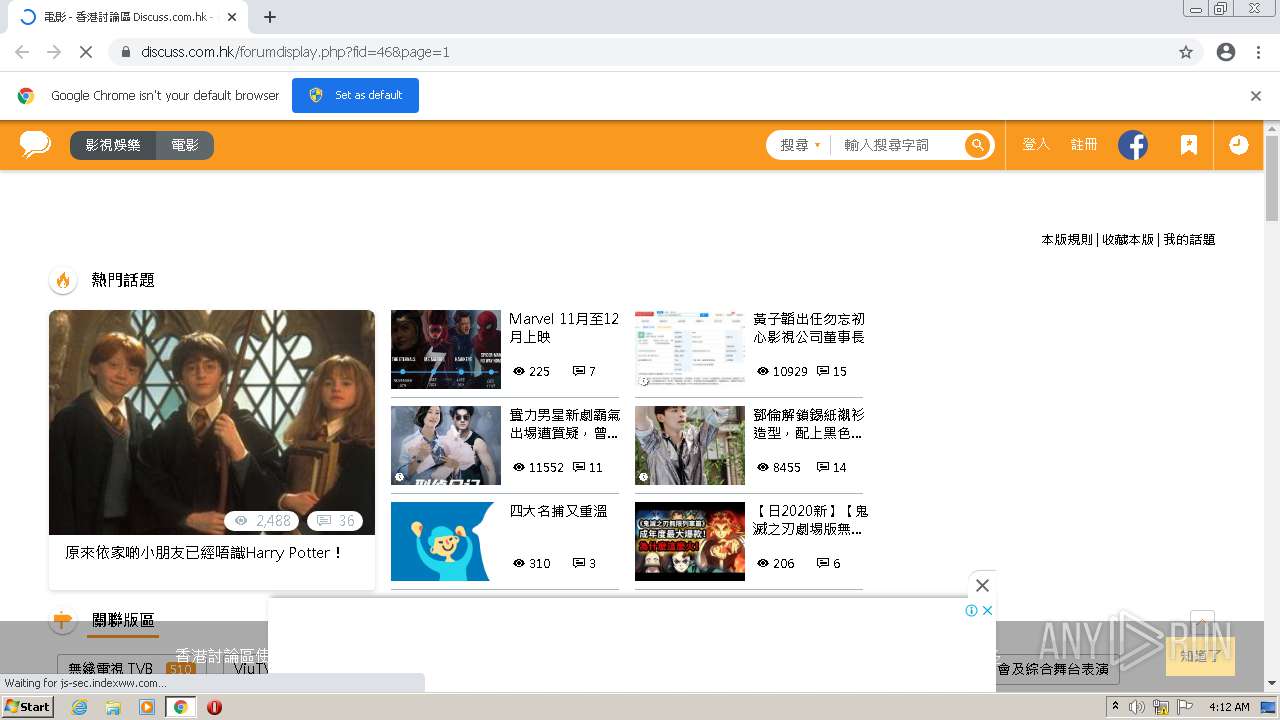Open Marvel 11月至12月上映 topic

coord(564,328)
